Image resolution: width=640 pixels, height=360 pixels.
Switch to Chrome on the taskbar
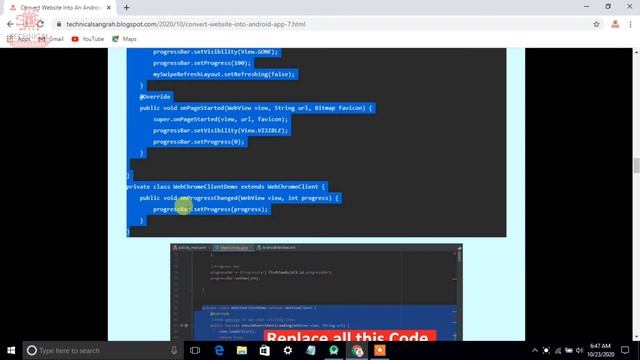357,350
